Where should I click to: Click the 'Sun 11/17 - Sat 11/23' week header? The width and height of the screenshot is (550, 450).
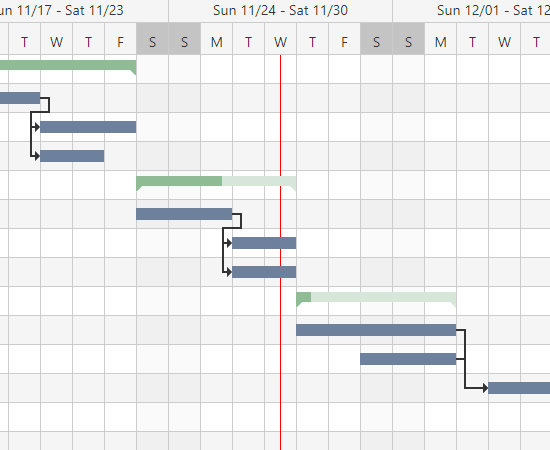tap(84, 11)
